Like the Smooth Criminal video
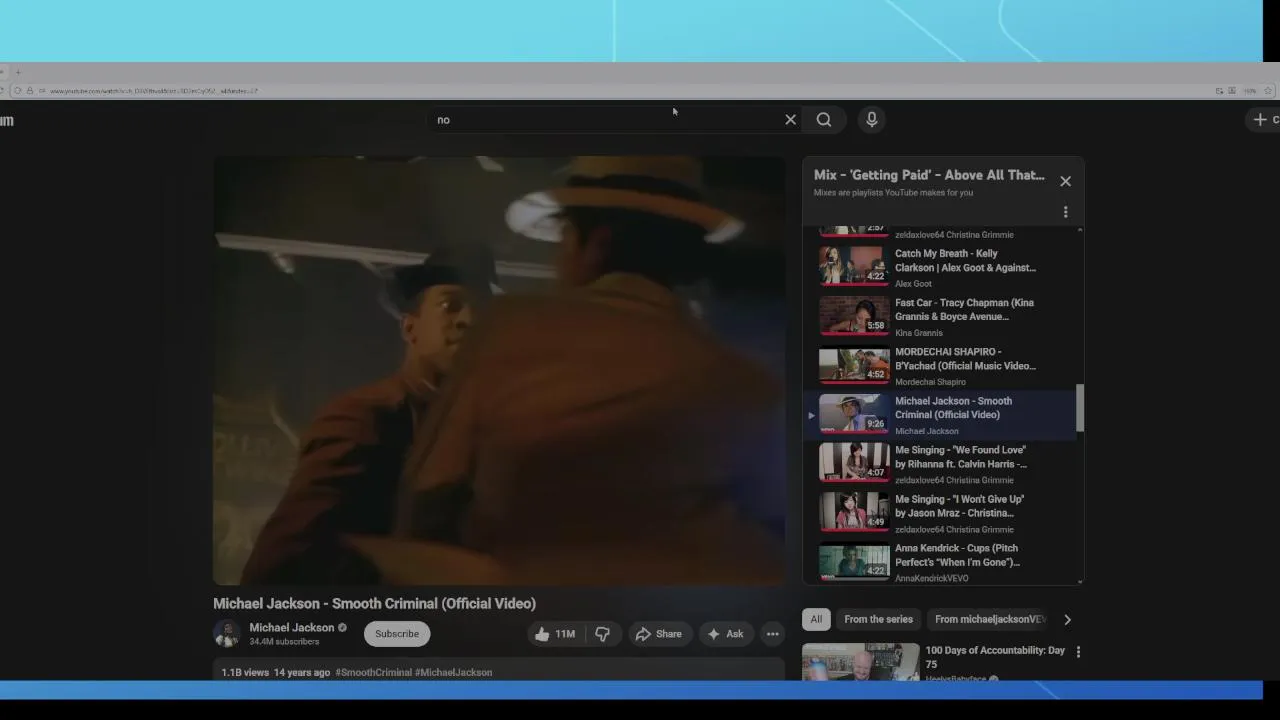Screen dimensions: 1280x720 555,634
